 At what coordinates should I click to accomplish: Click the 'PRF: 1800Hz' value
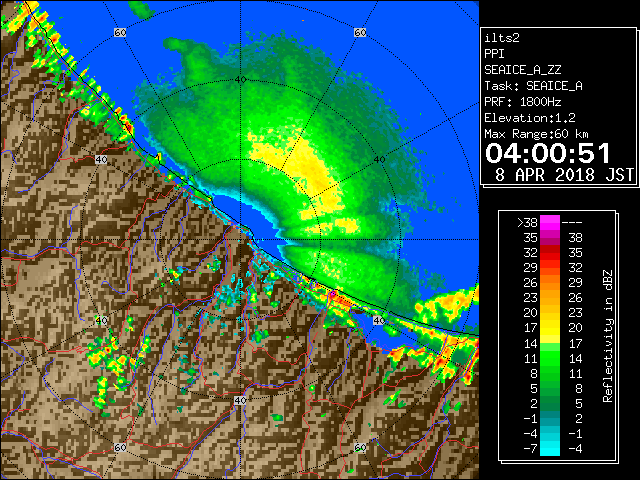(x=522, y=102)
